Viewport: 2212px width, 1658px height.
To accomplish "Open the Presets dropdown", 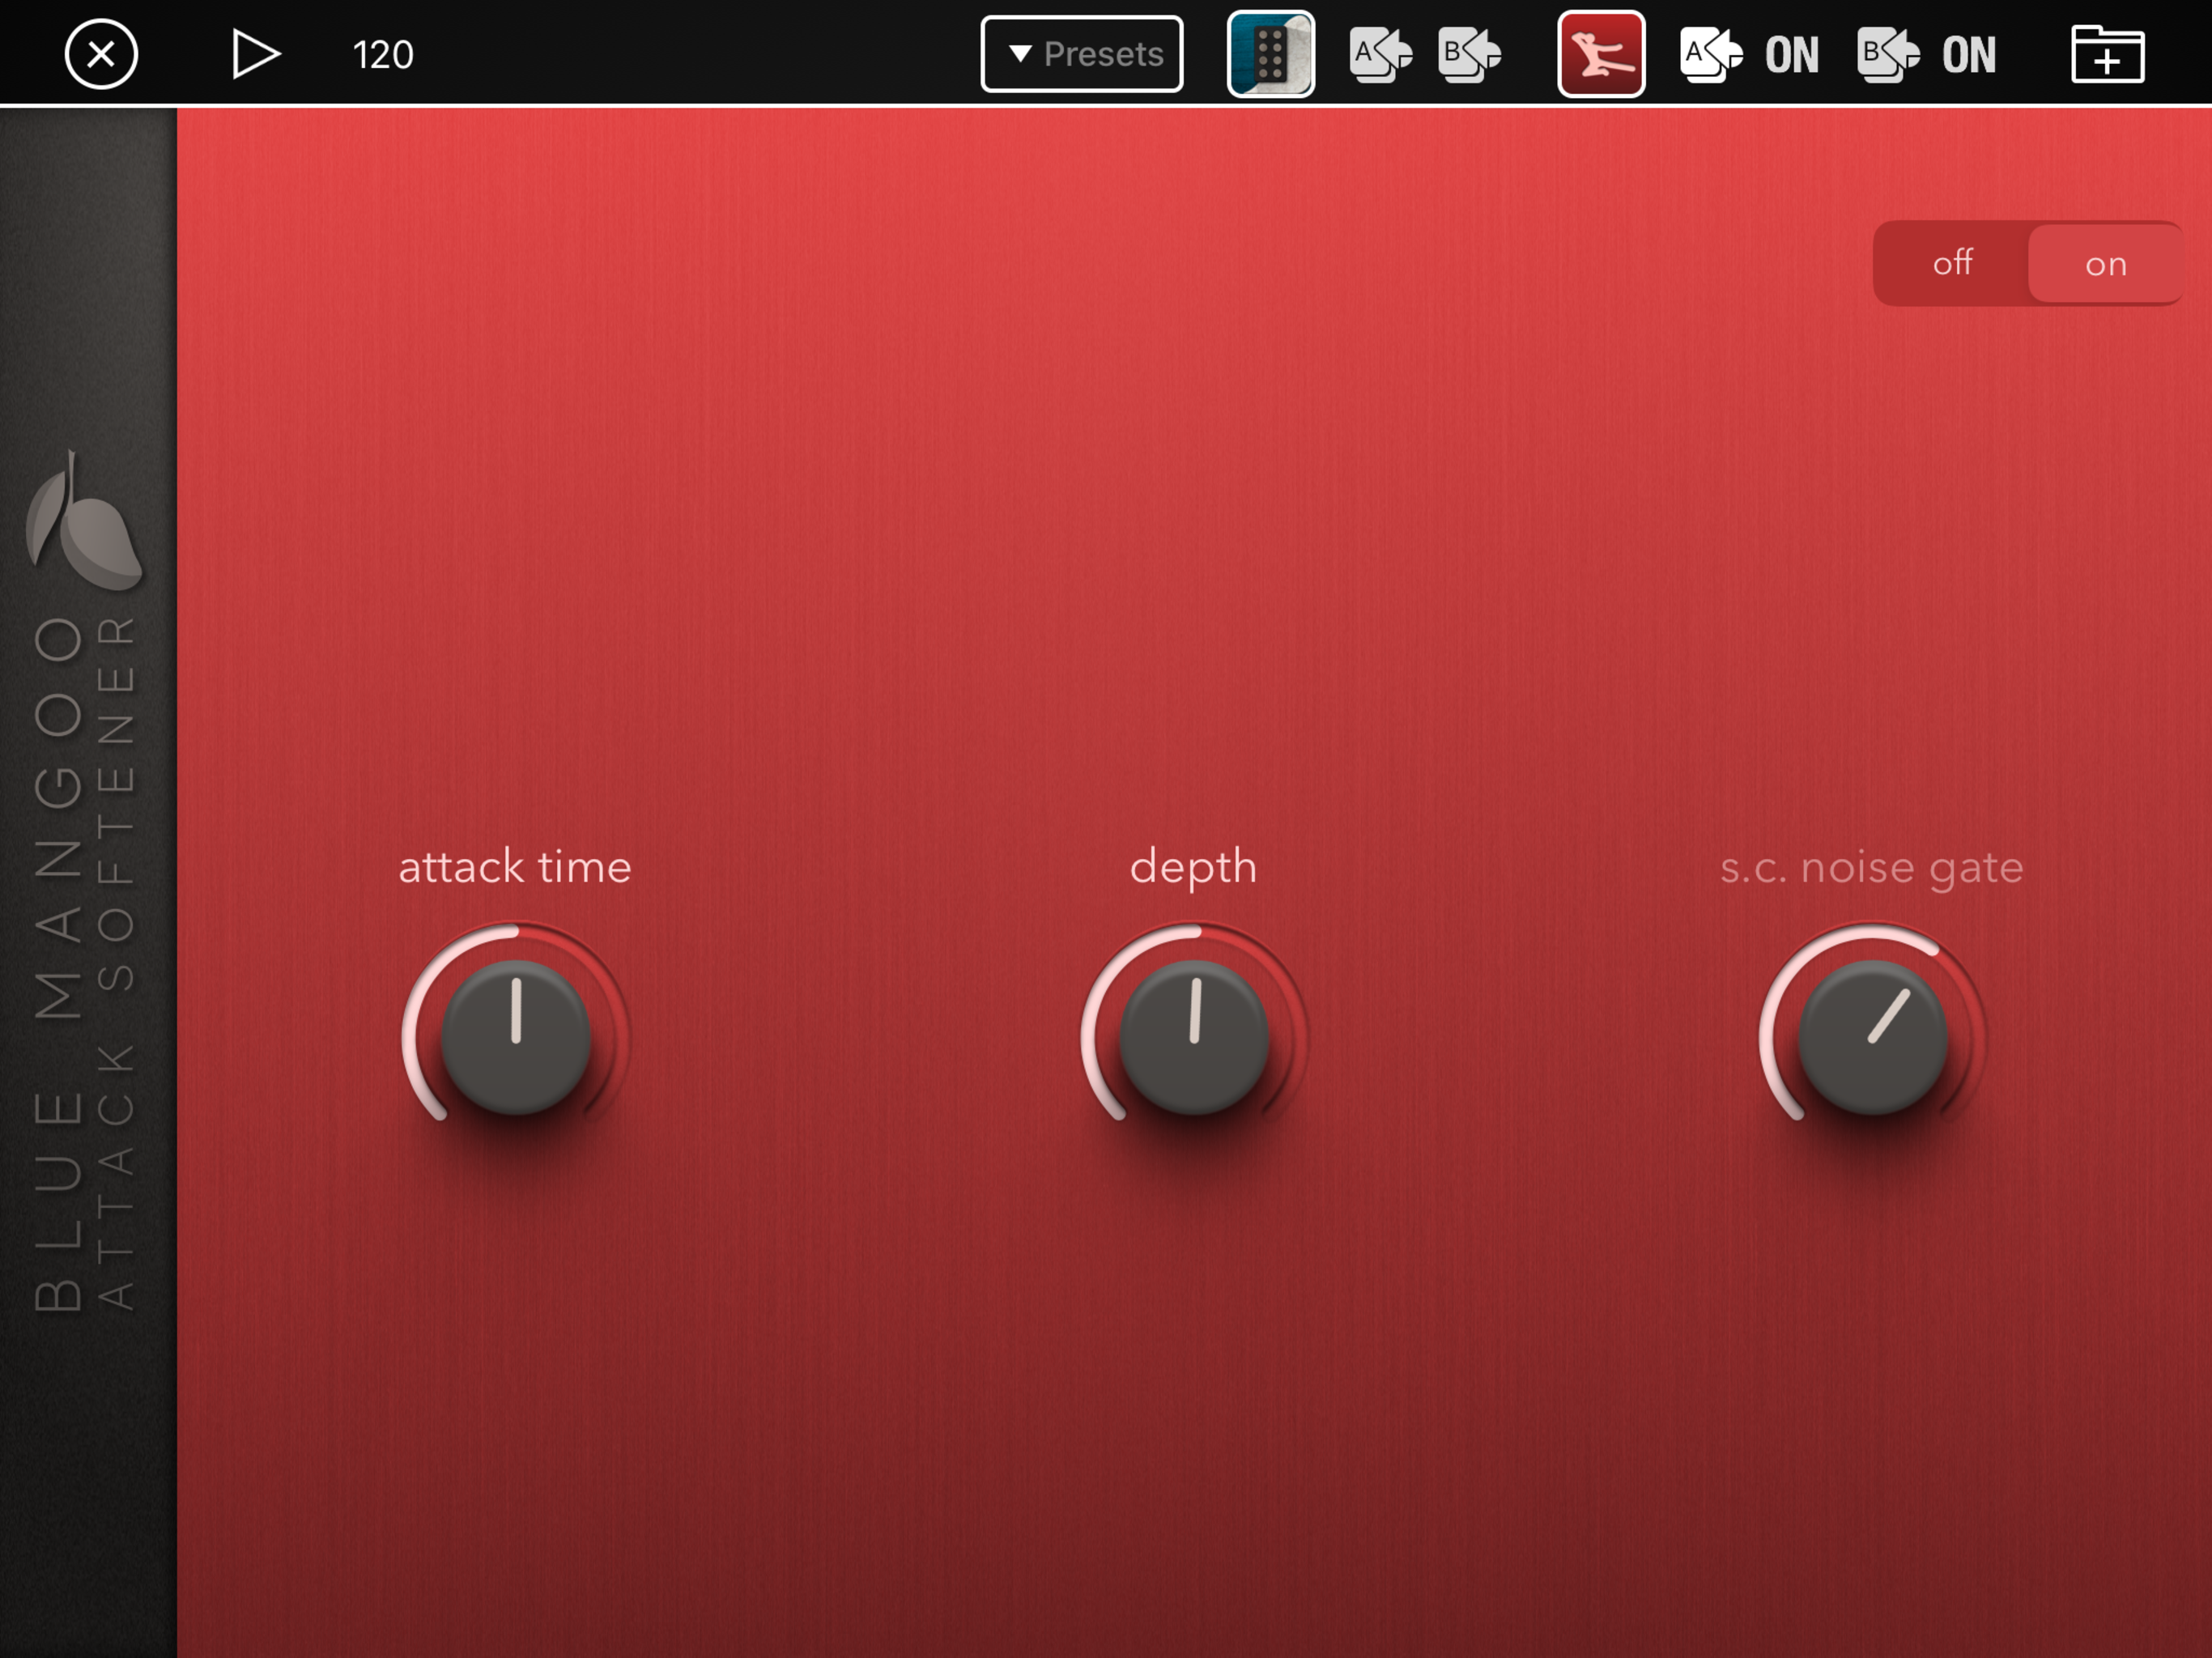I will click(x=1082, y=54).
